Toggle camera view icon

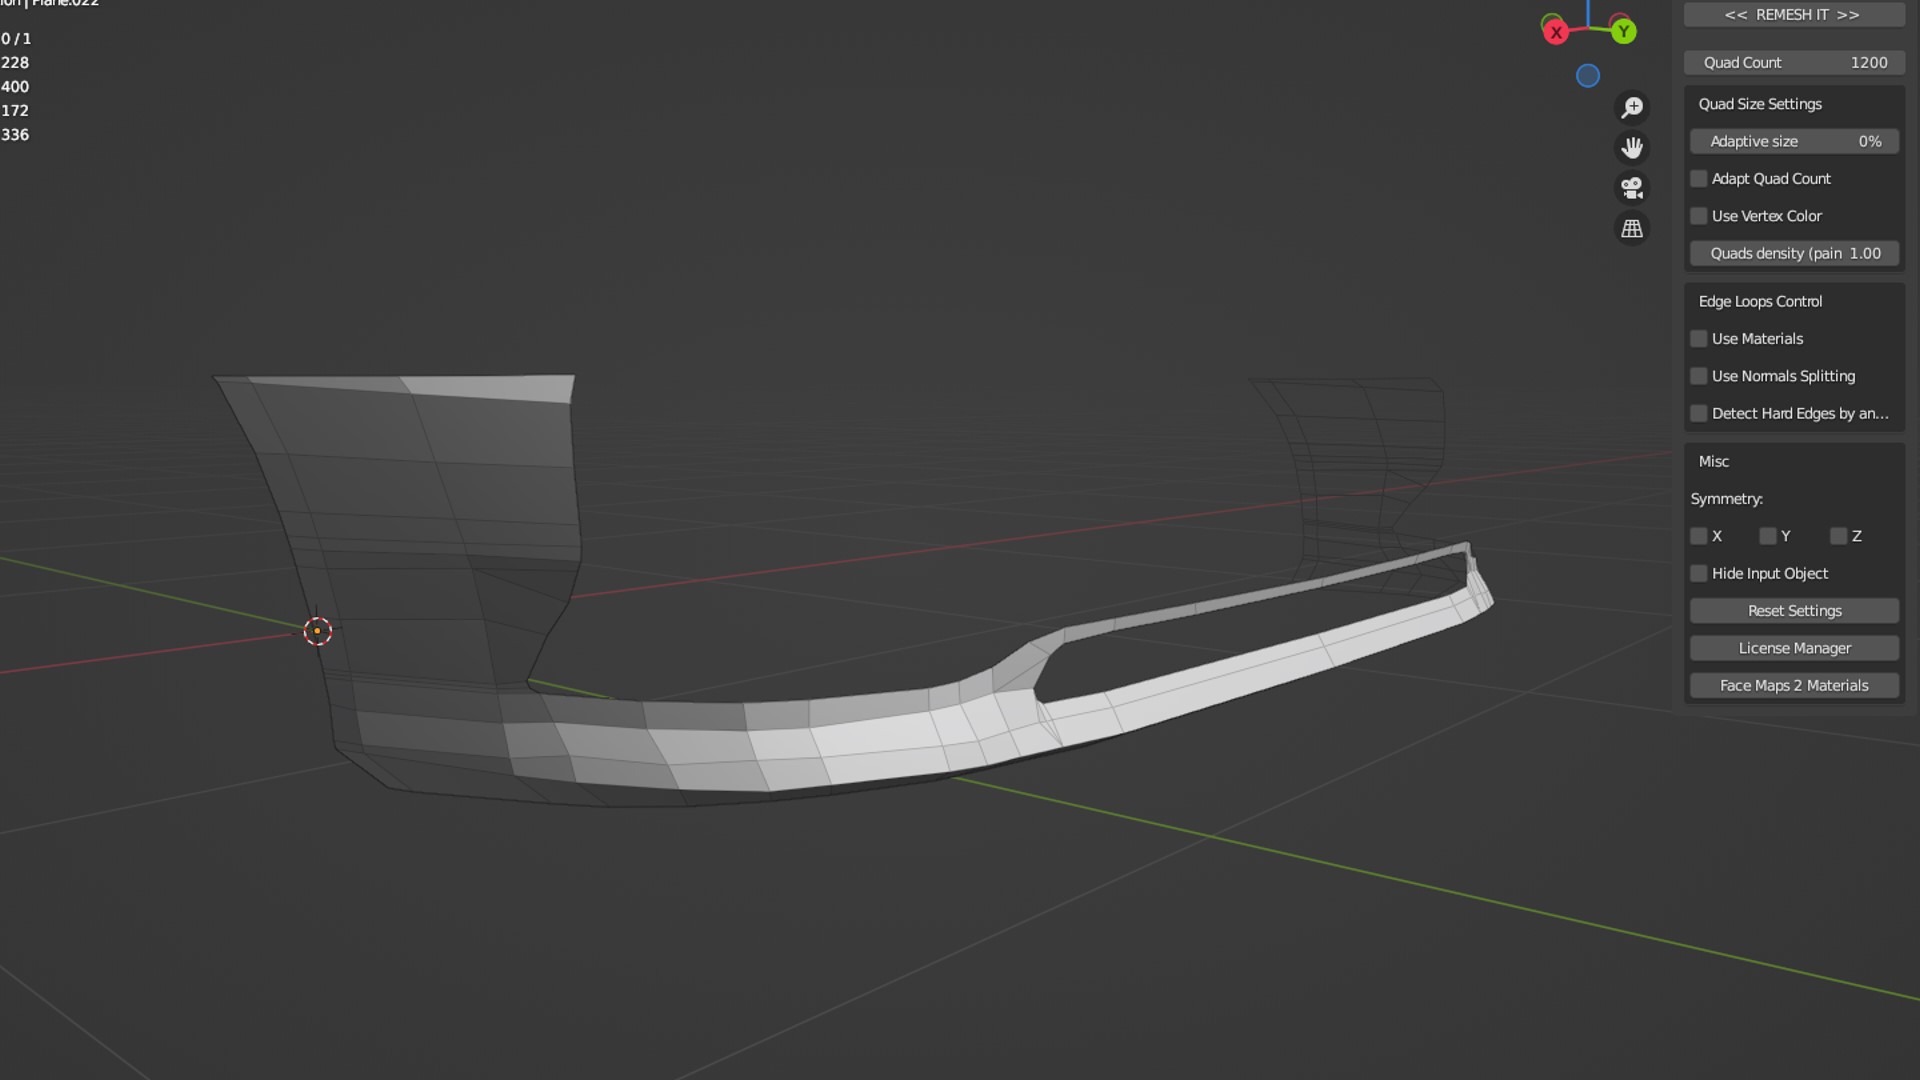click(1632, 188)
